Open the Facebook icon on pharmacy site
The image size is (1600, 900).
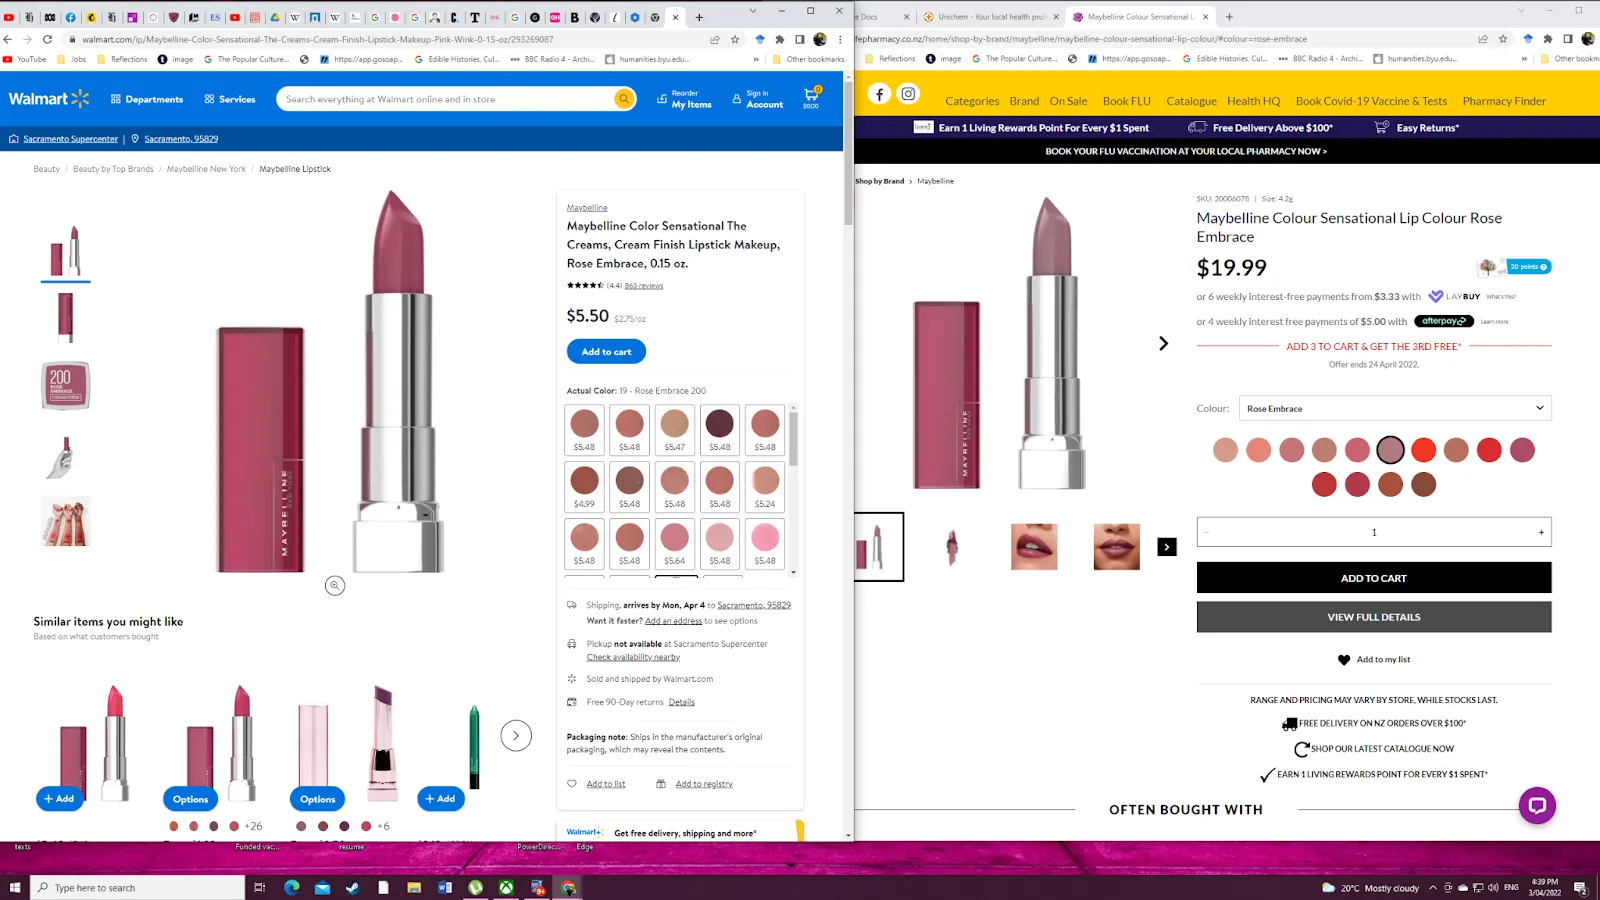click(879, 94)
